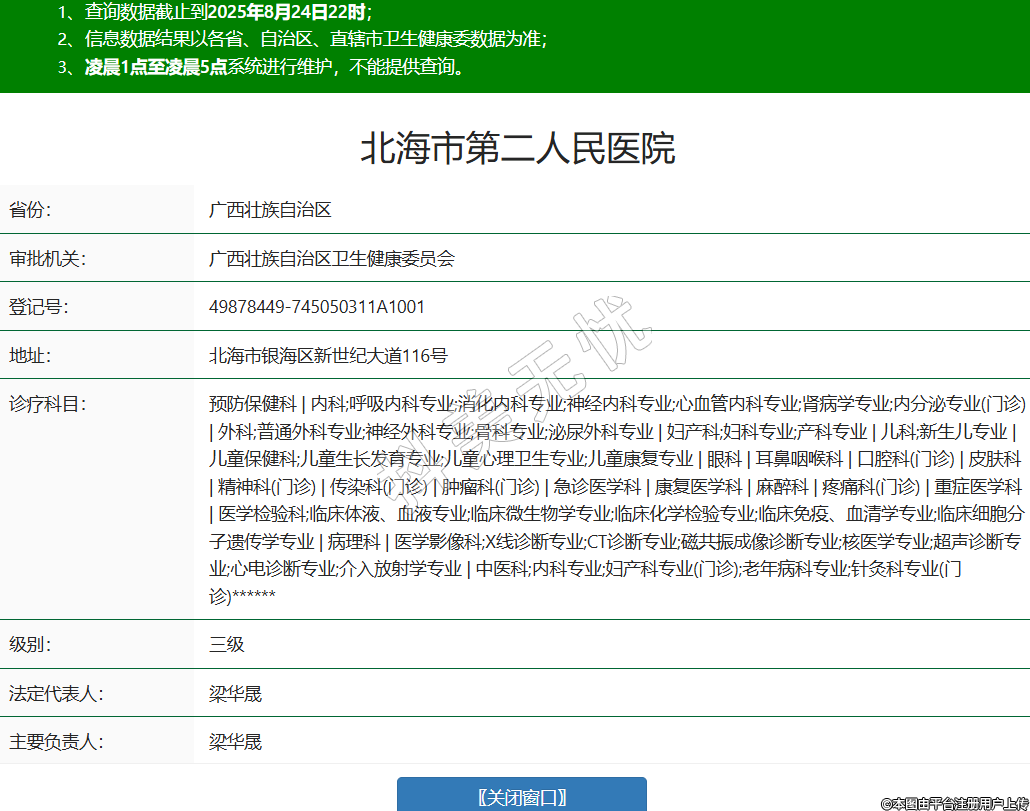Image resolution: width=1030 pixels, height=811 pixels.
Task: Select the 级别 field label
Action: coord(30,644)
